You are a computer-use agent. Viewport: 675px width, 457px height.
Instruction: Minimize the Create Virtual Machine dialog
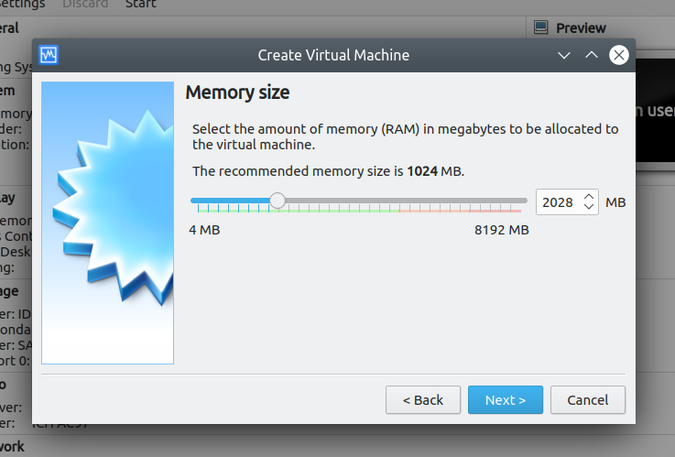(x=564, y=55)
